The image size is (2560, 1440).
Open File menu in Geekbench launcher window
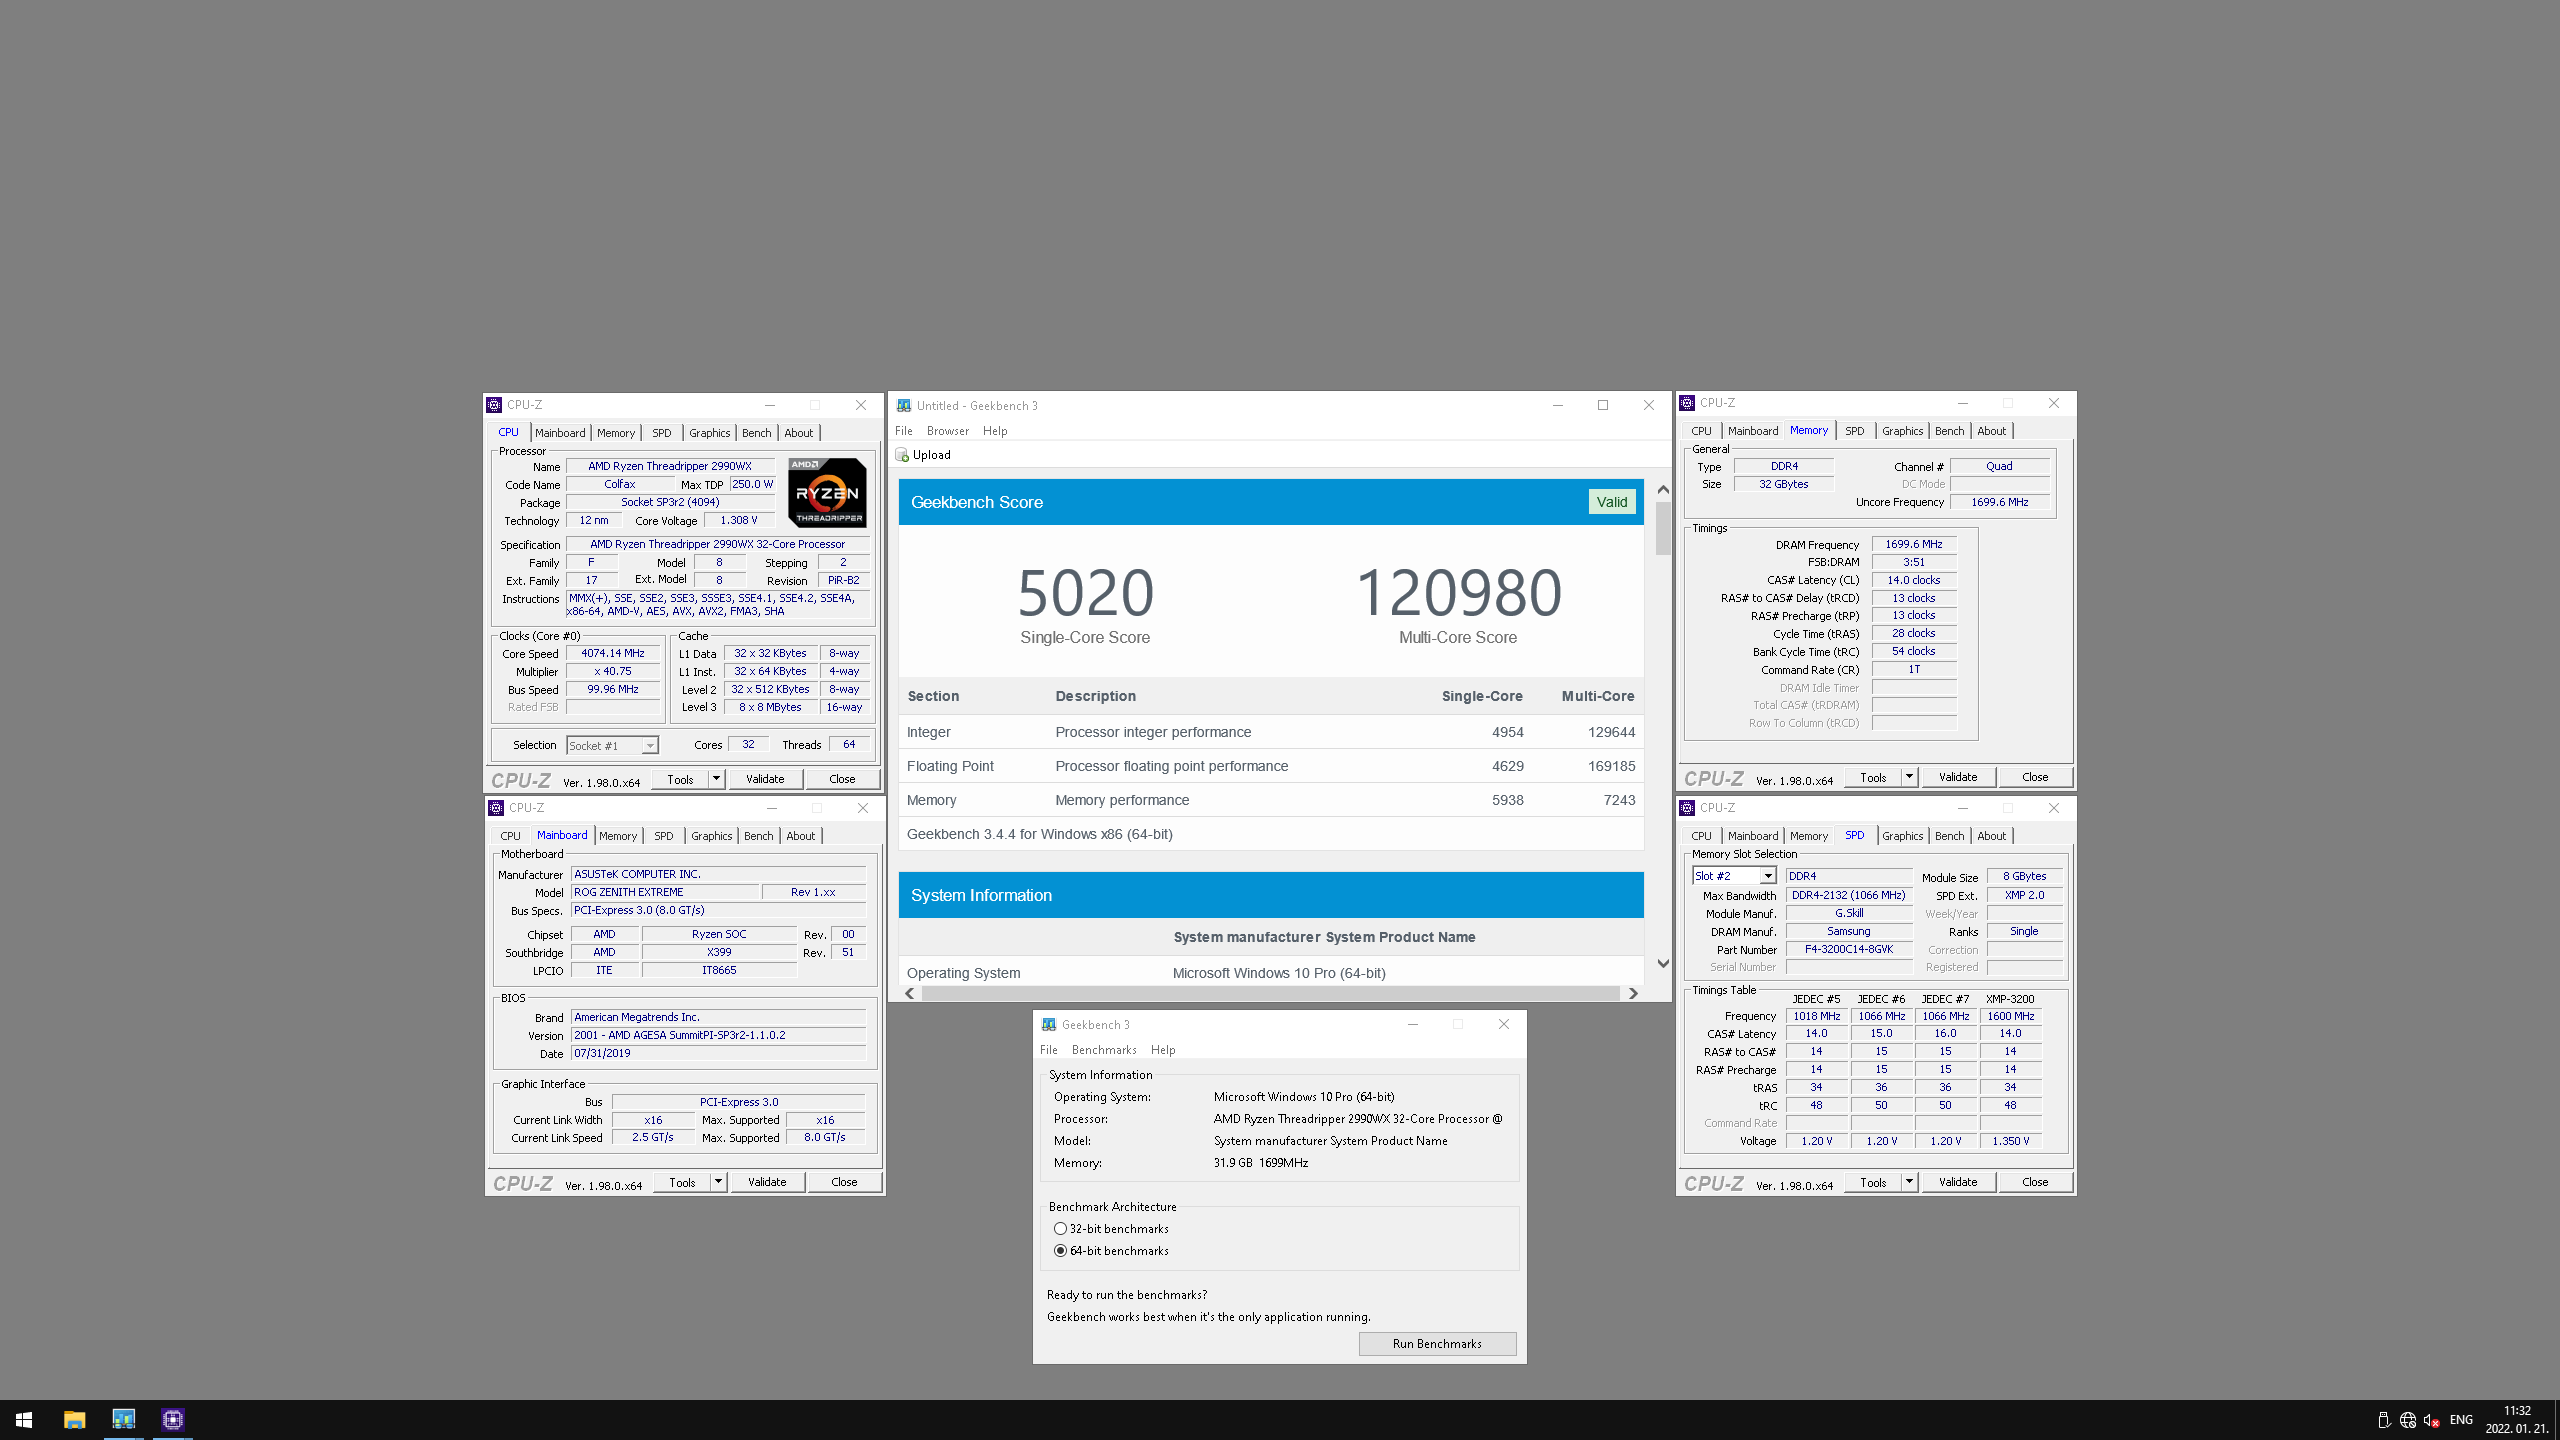[1048, 1050]
